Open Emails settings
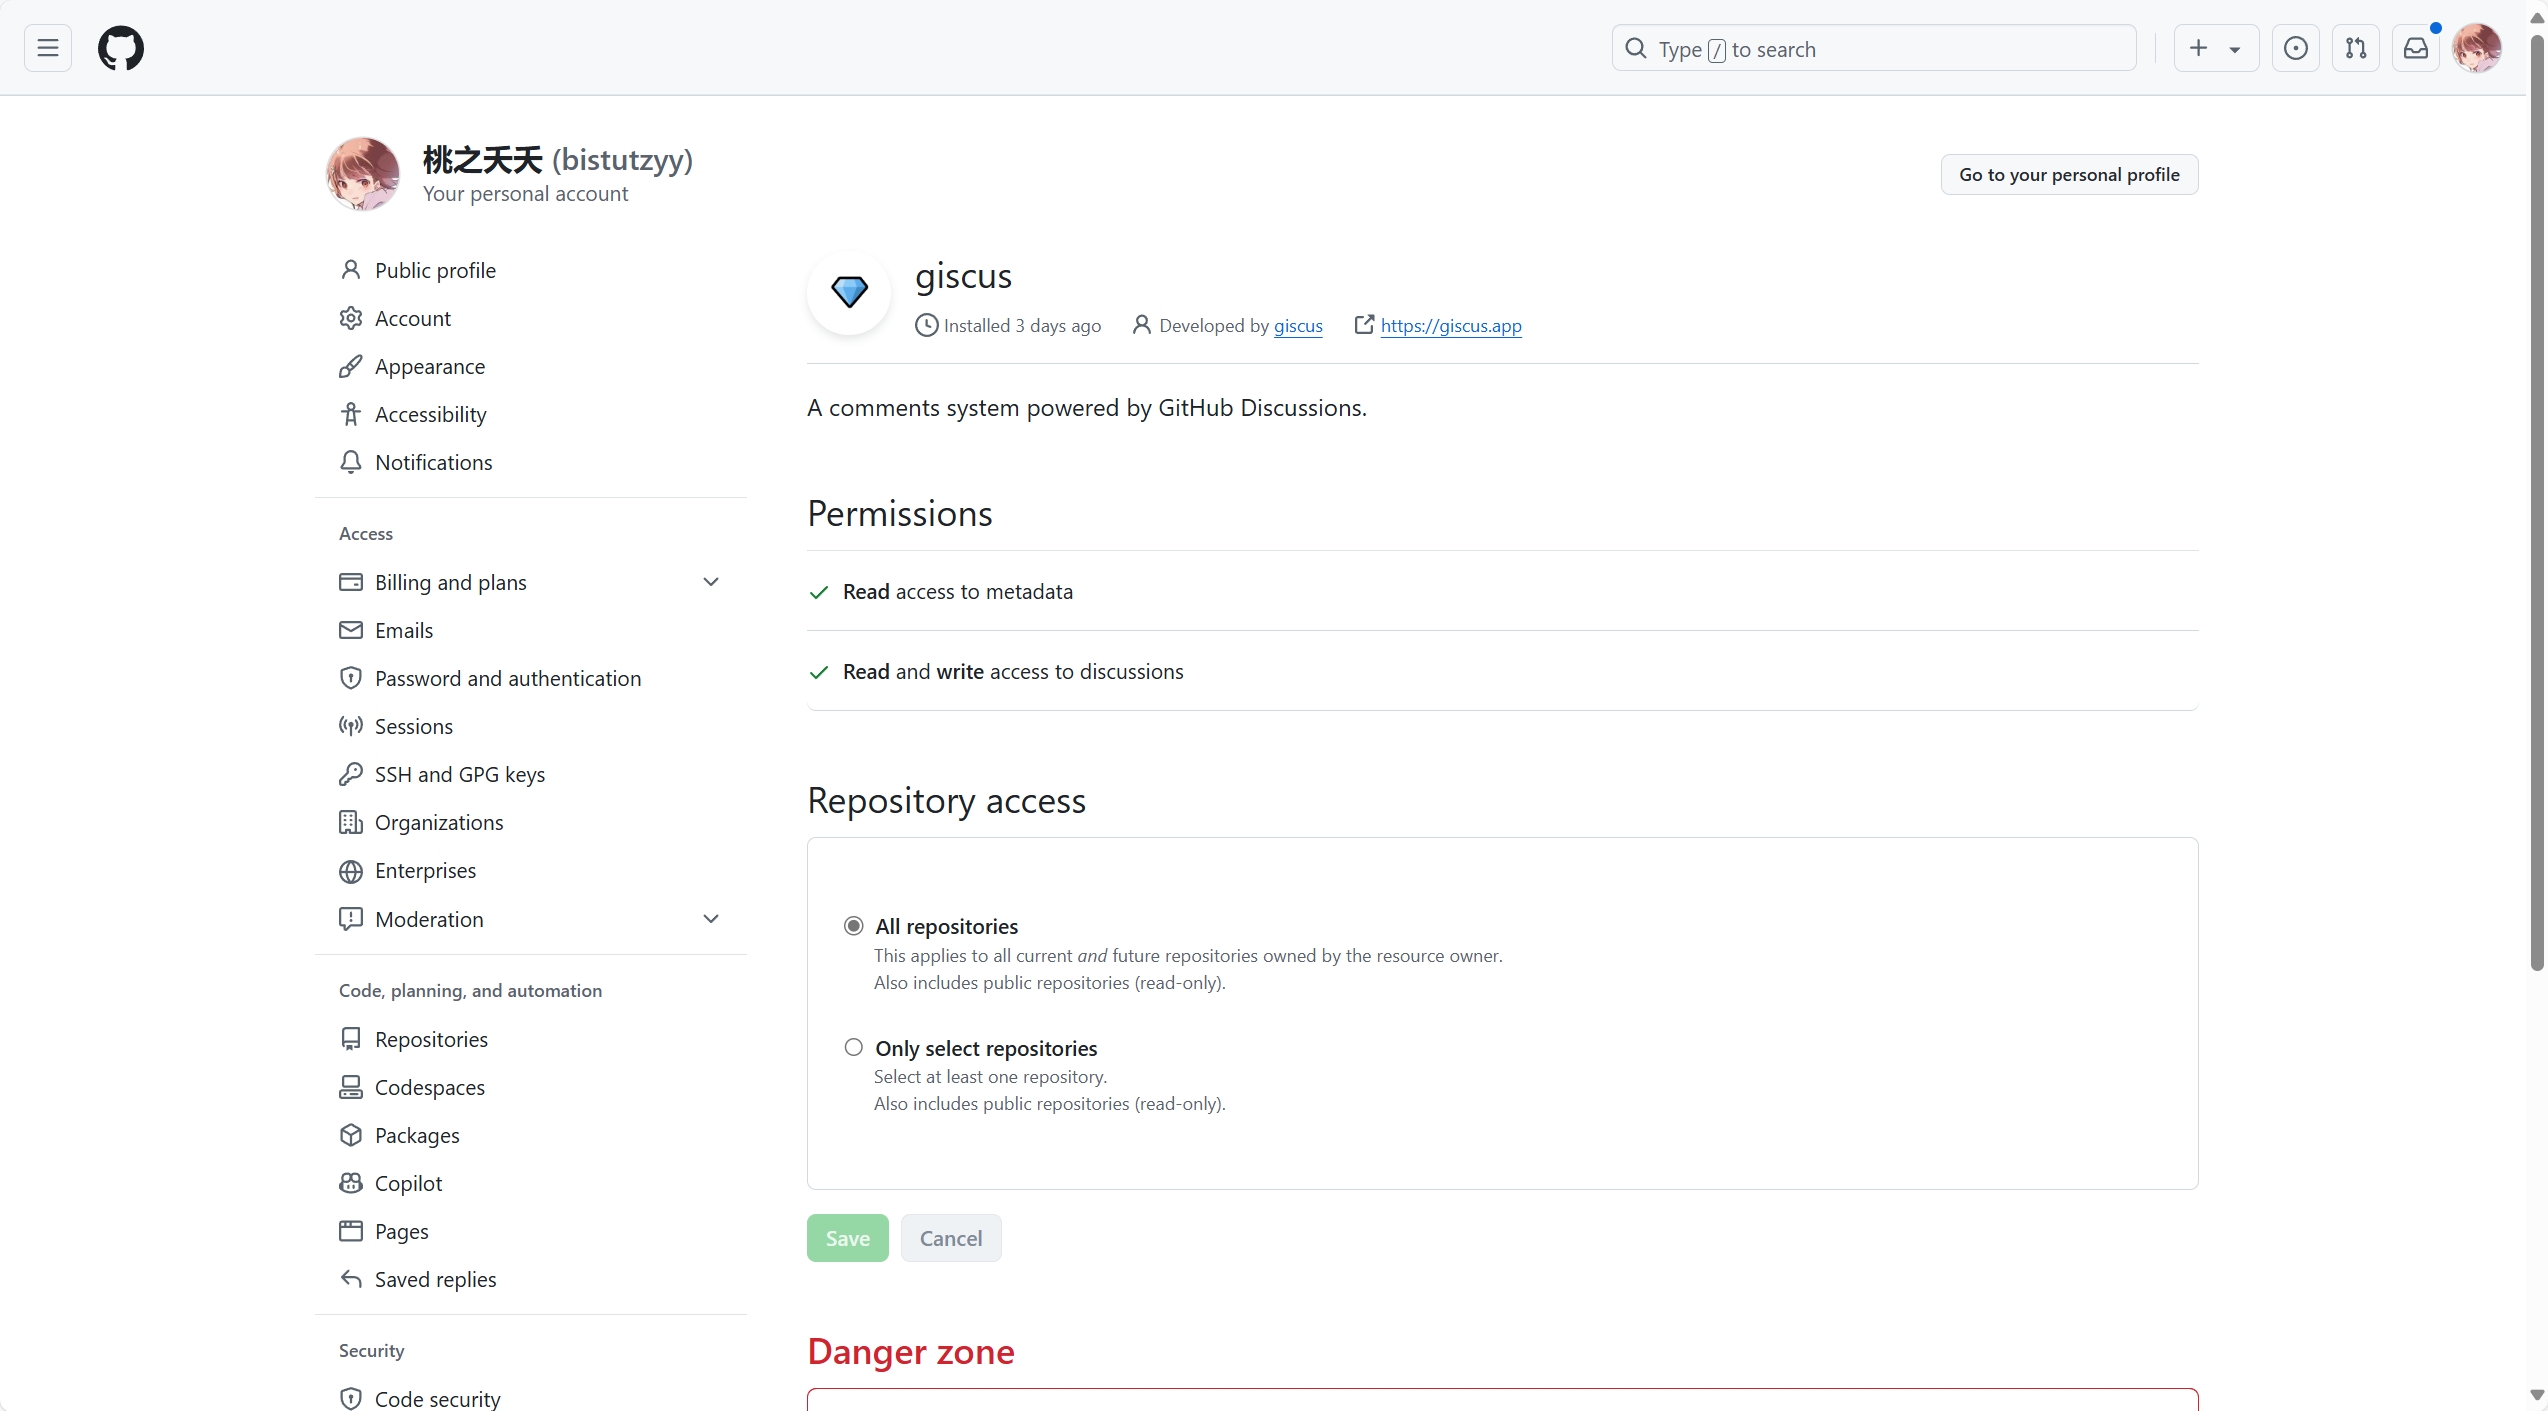2548x1411 pixels. coord(530,630)
